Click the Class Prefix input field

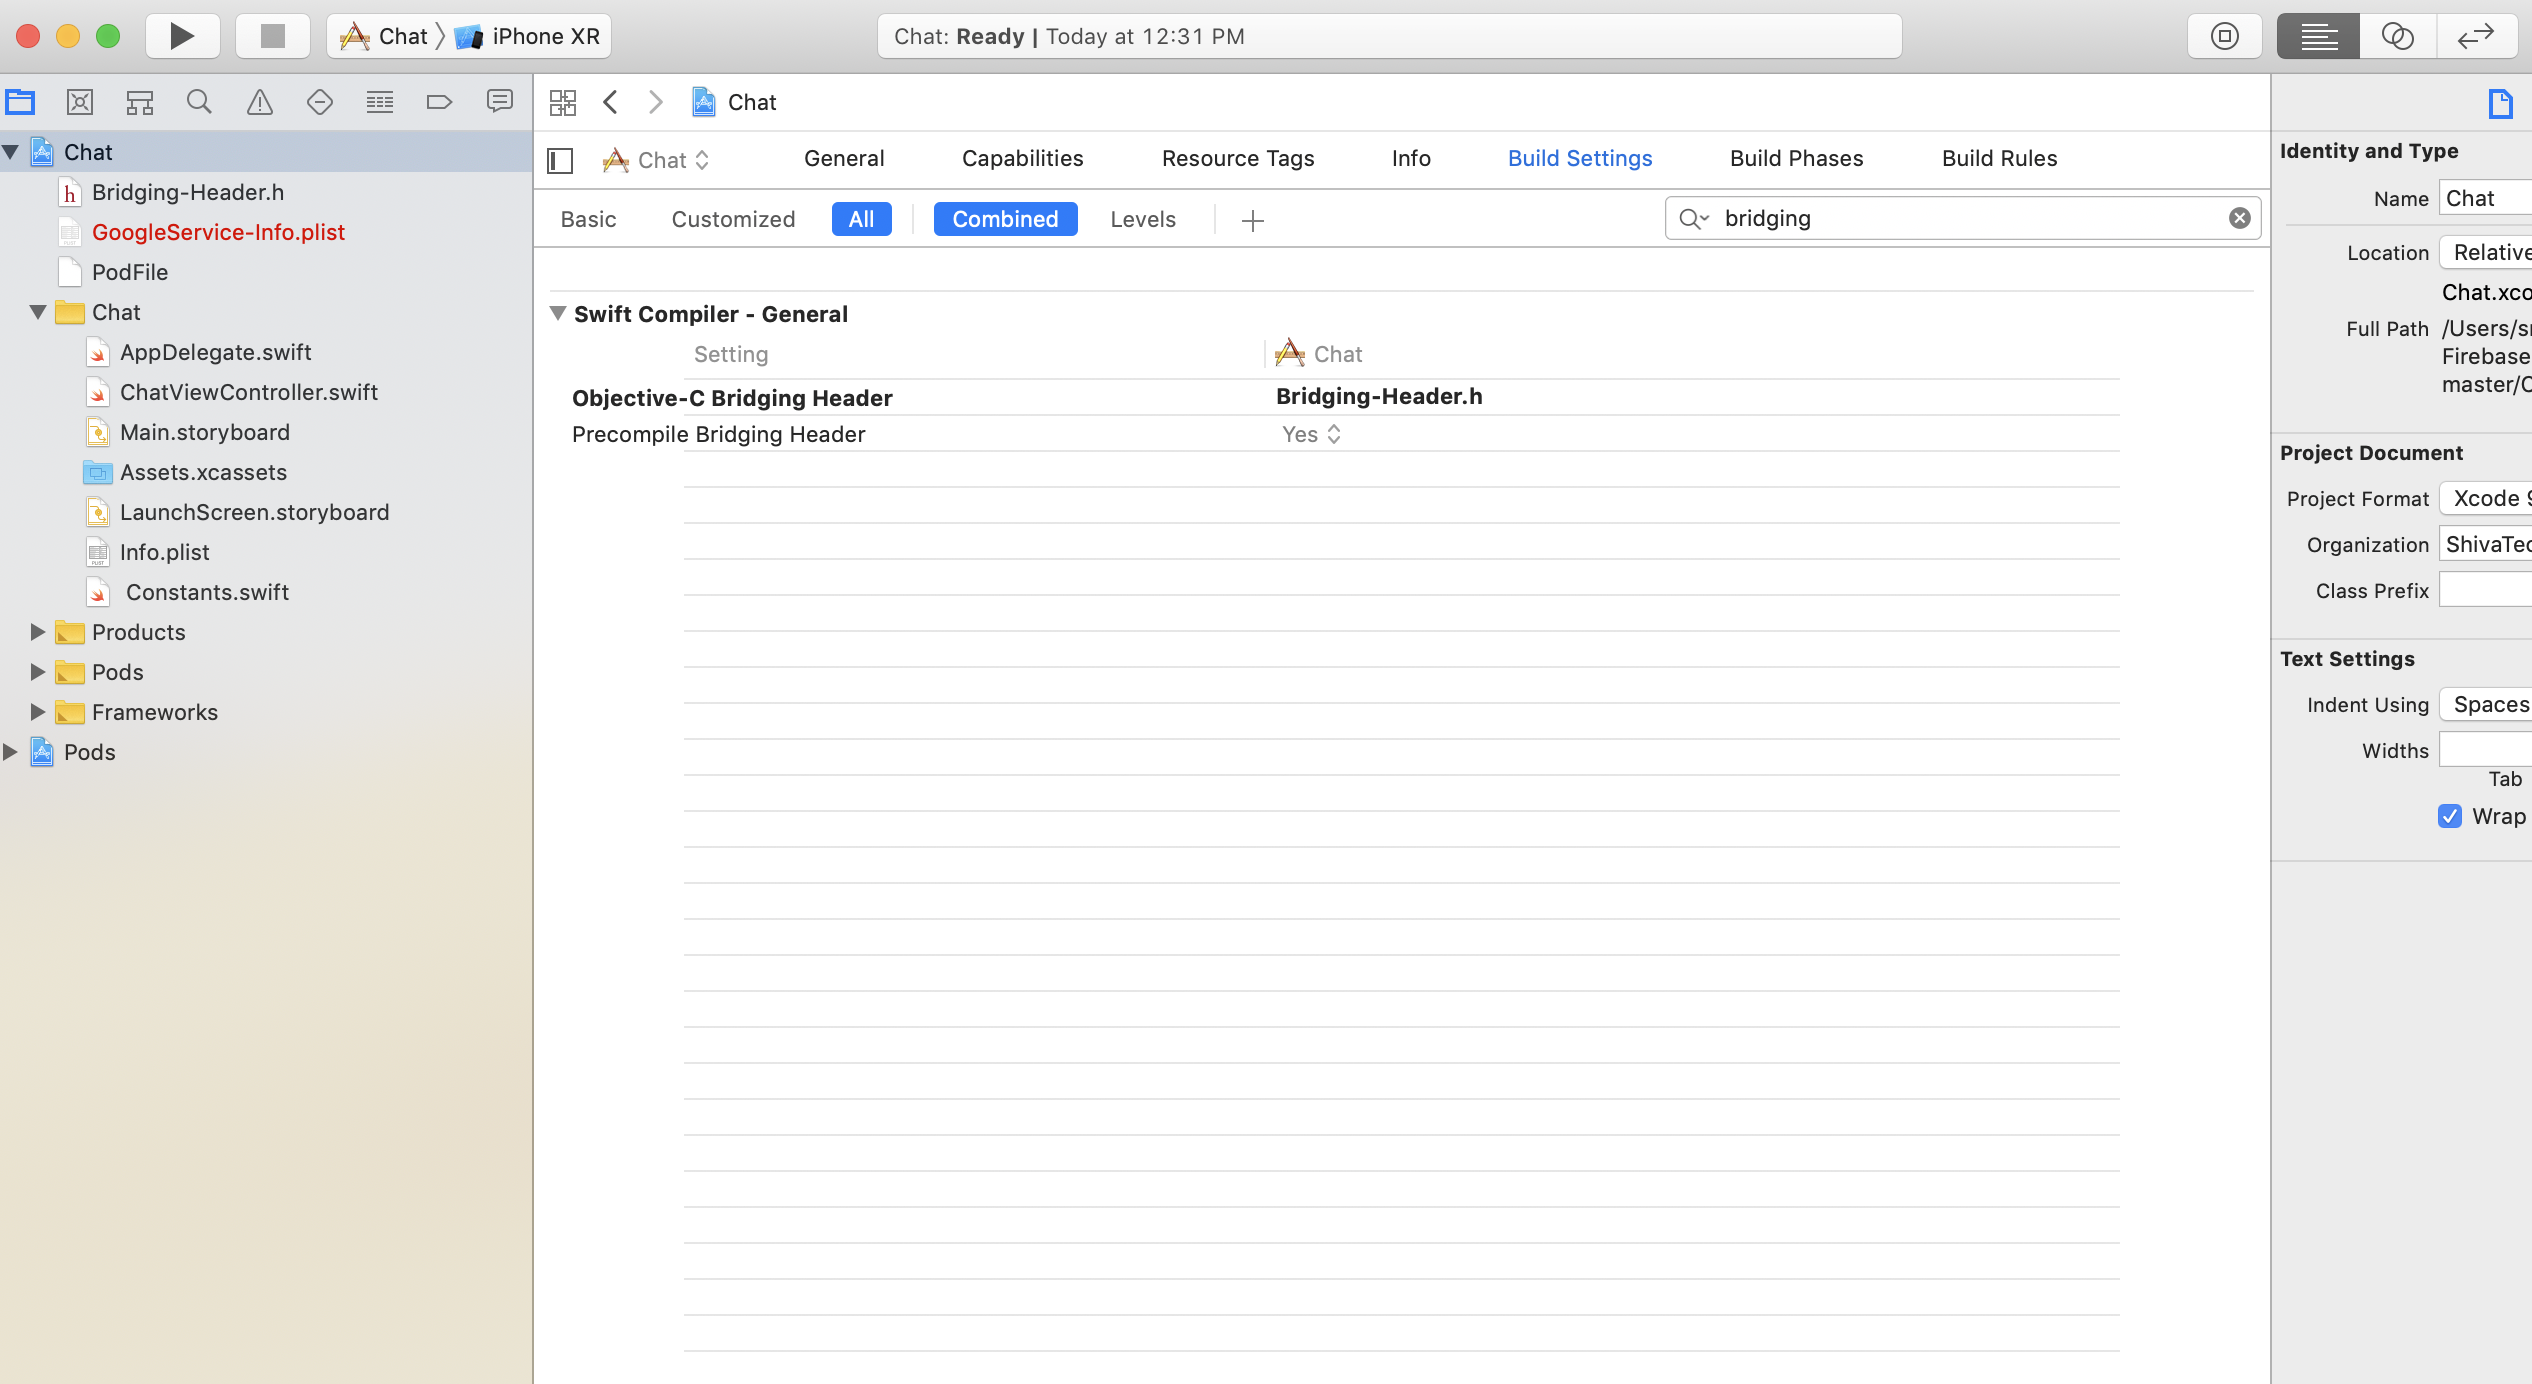click(x=2484, y=590)
